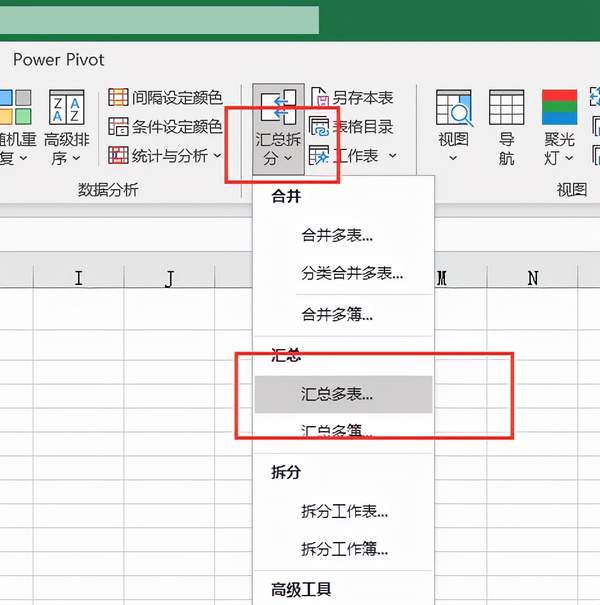
Task: Select 合并多簿... in the dropdown menu
Action: pos(337,315)
